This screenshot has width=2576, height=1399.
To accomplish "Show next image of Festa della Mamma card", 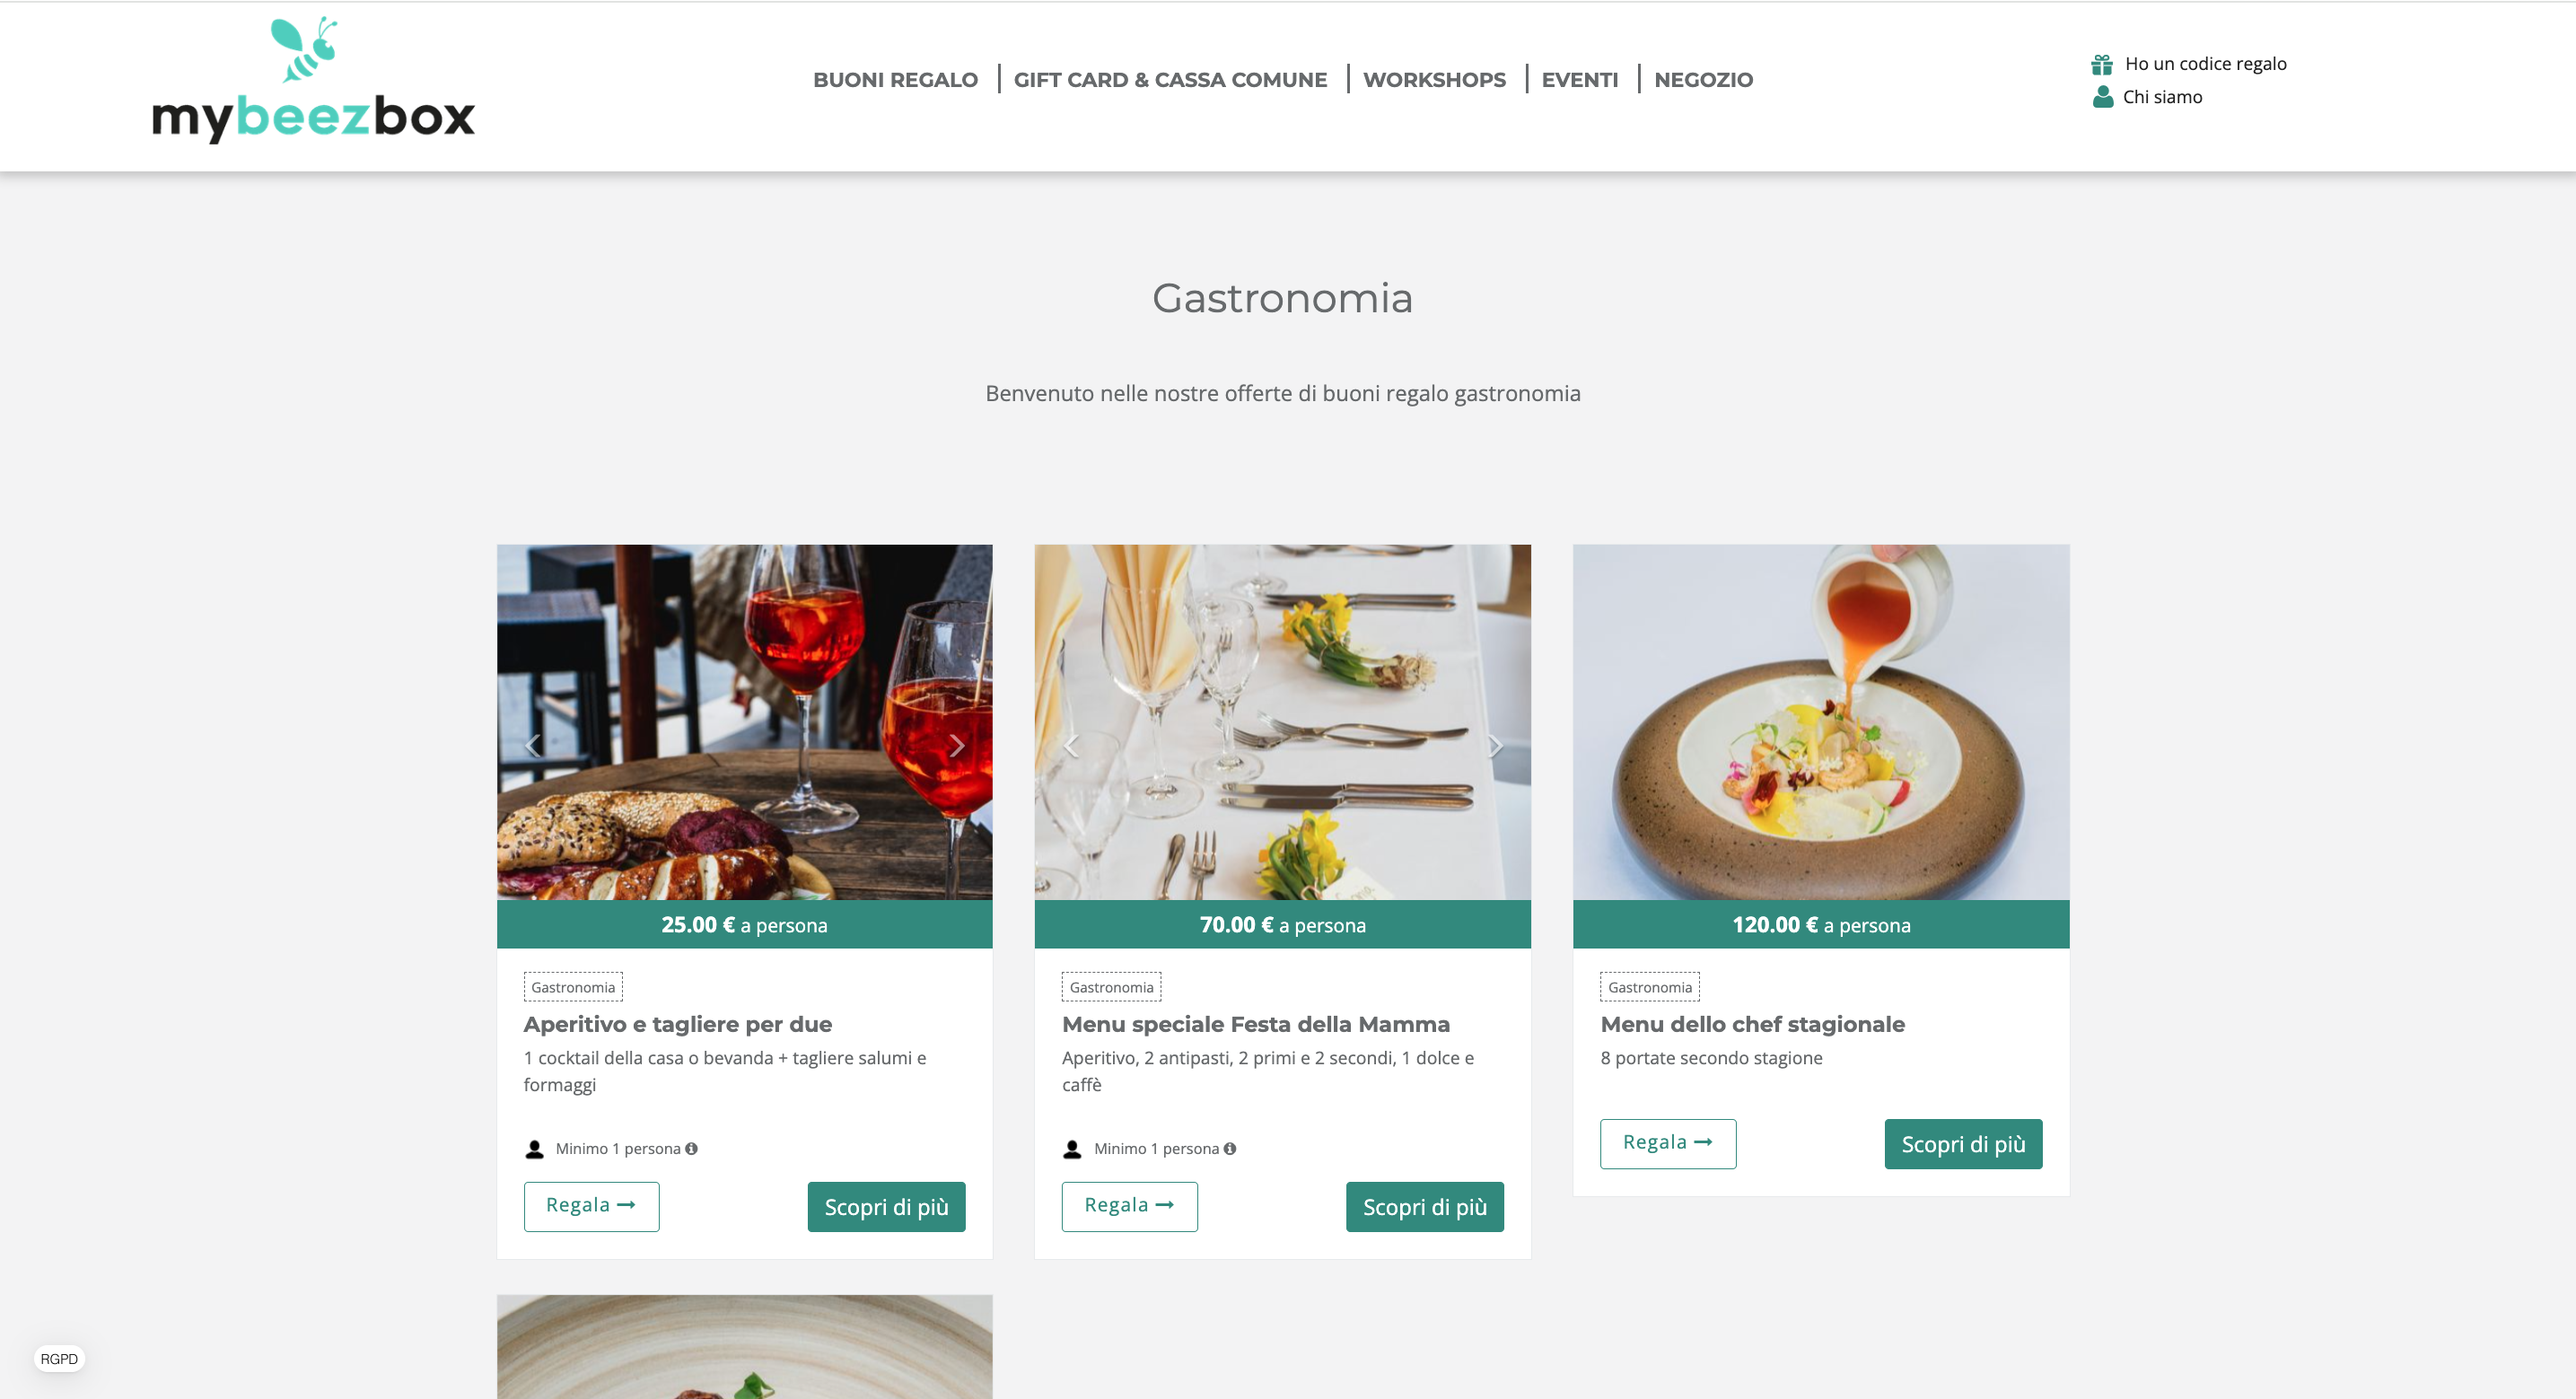I will tap(1494, 745).
